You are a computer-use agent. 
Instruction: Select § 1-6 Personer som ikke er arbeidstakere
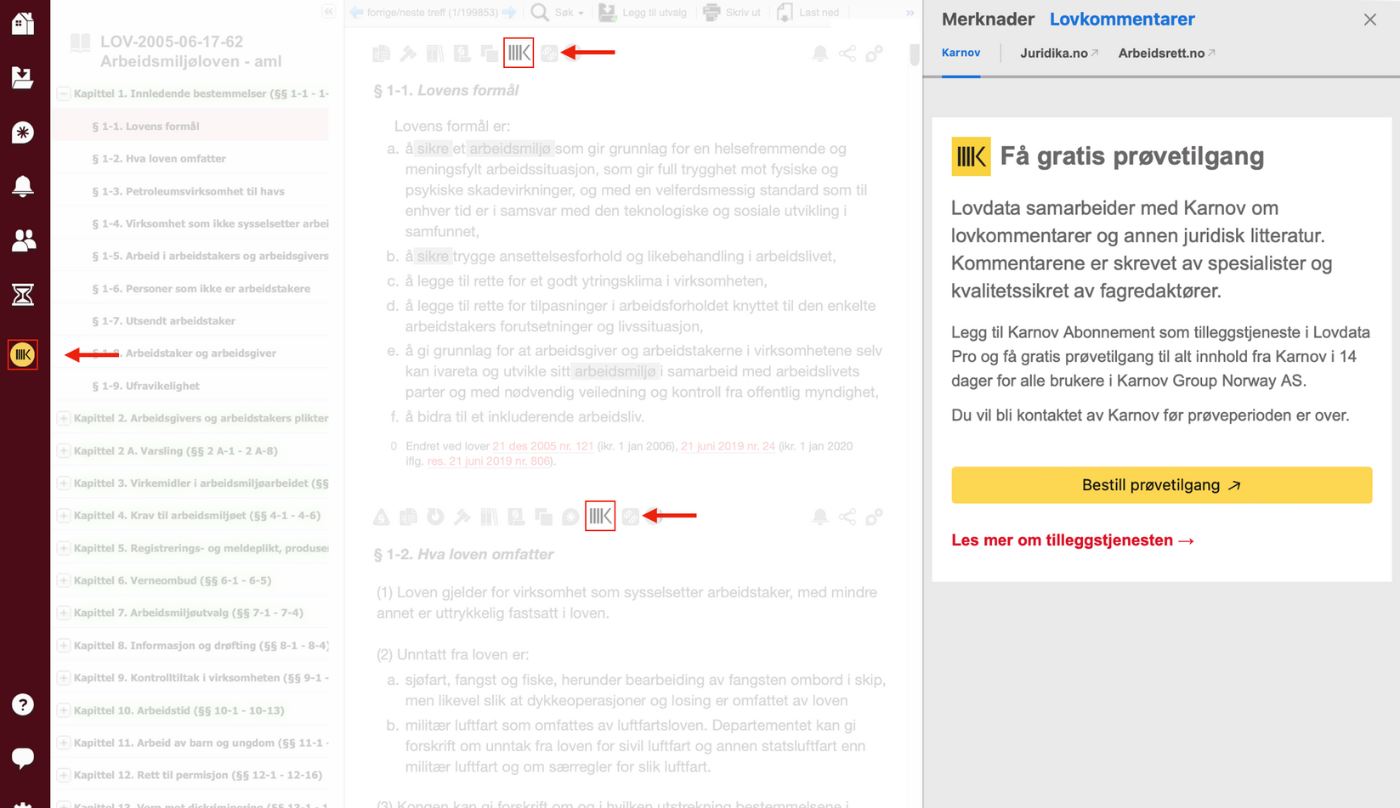click(x=201, y=288)
